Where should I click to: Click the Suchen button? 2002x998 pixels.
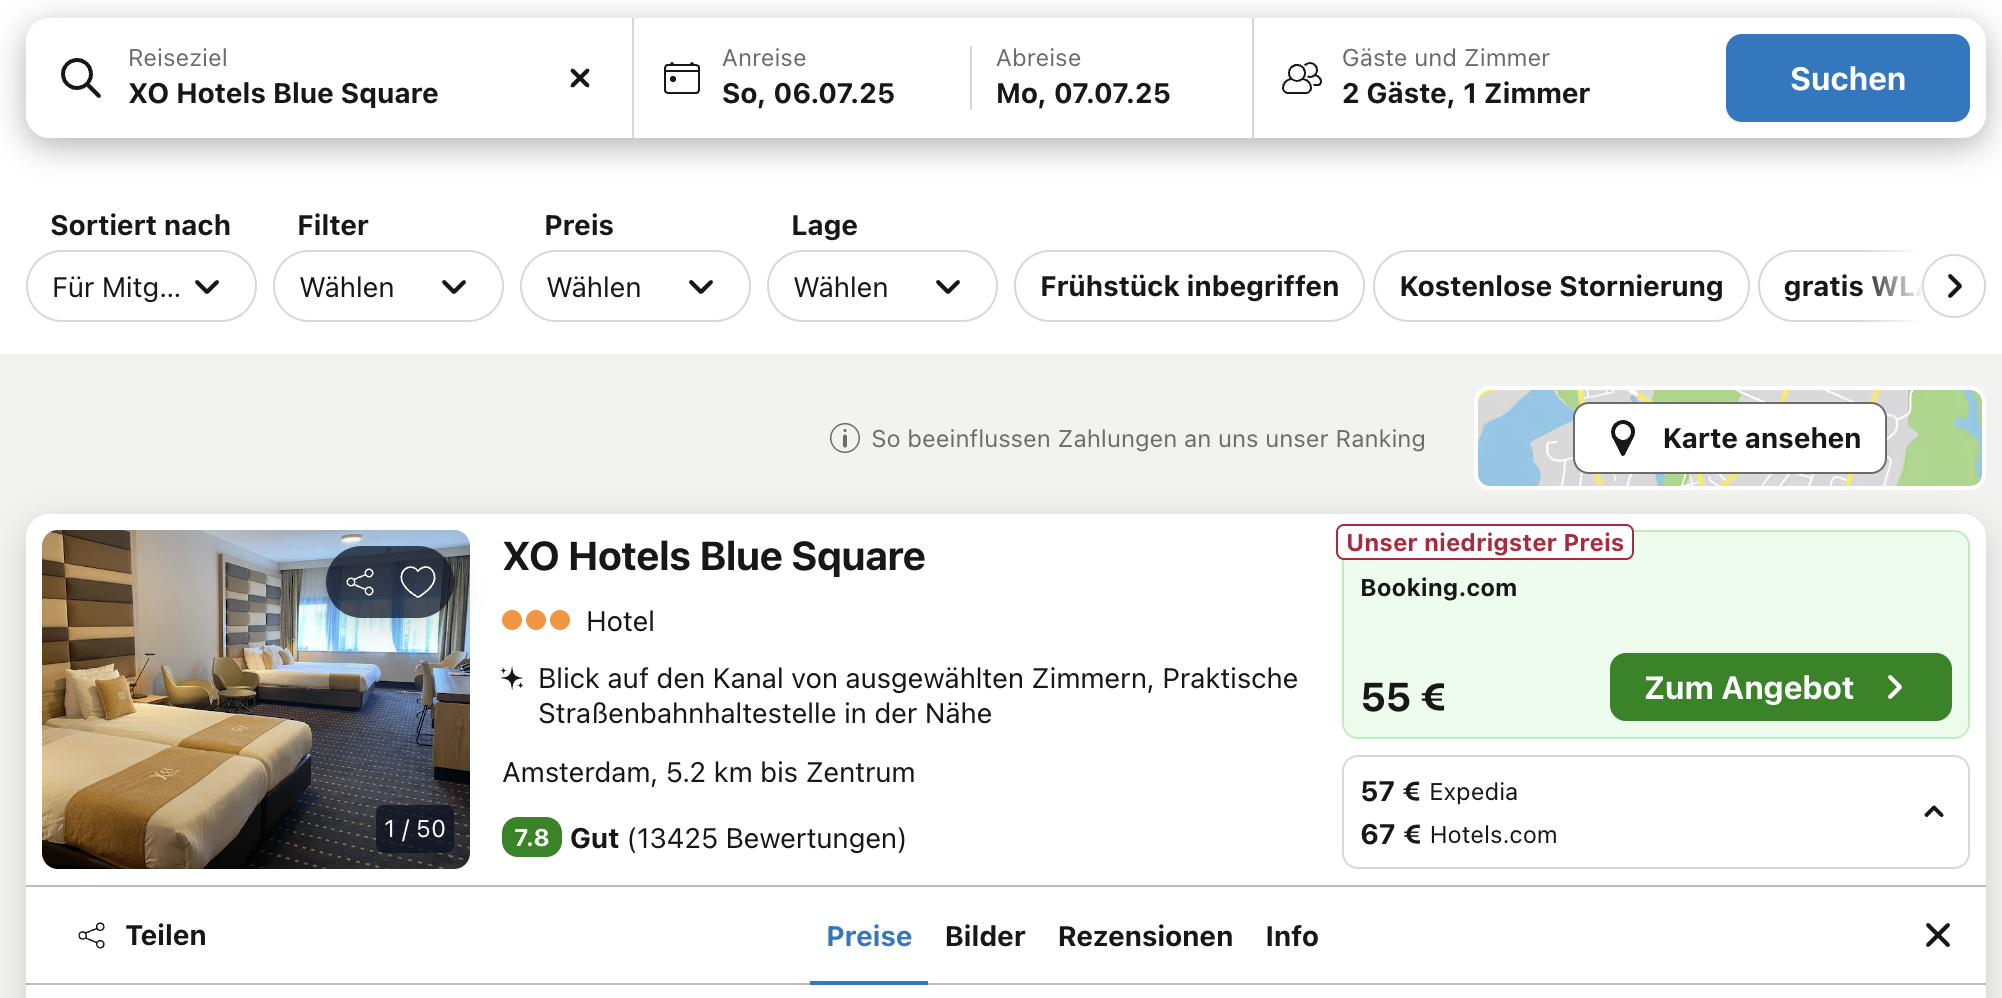[1847, 78]
